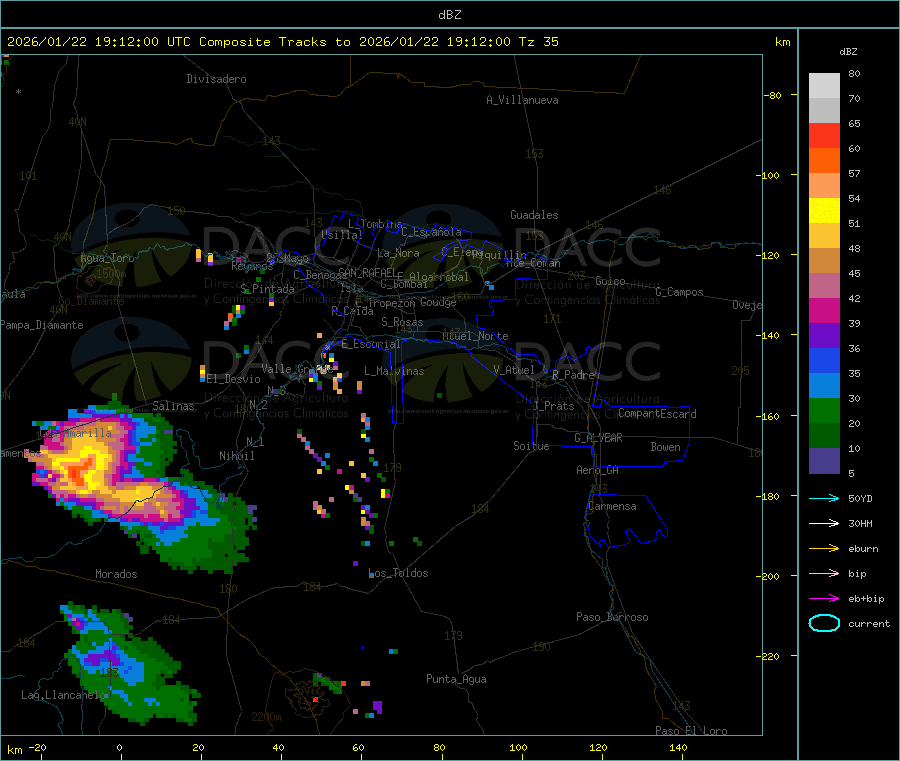Pick the bright yellow 51-54 dBZ swatch
Screen dimensions: 900x761
pyautogui.click(x=824, y=211)
